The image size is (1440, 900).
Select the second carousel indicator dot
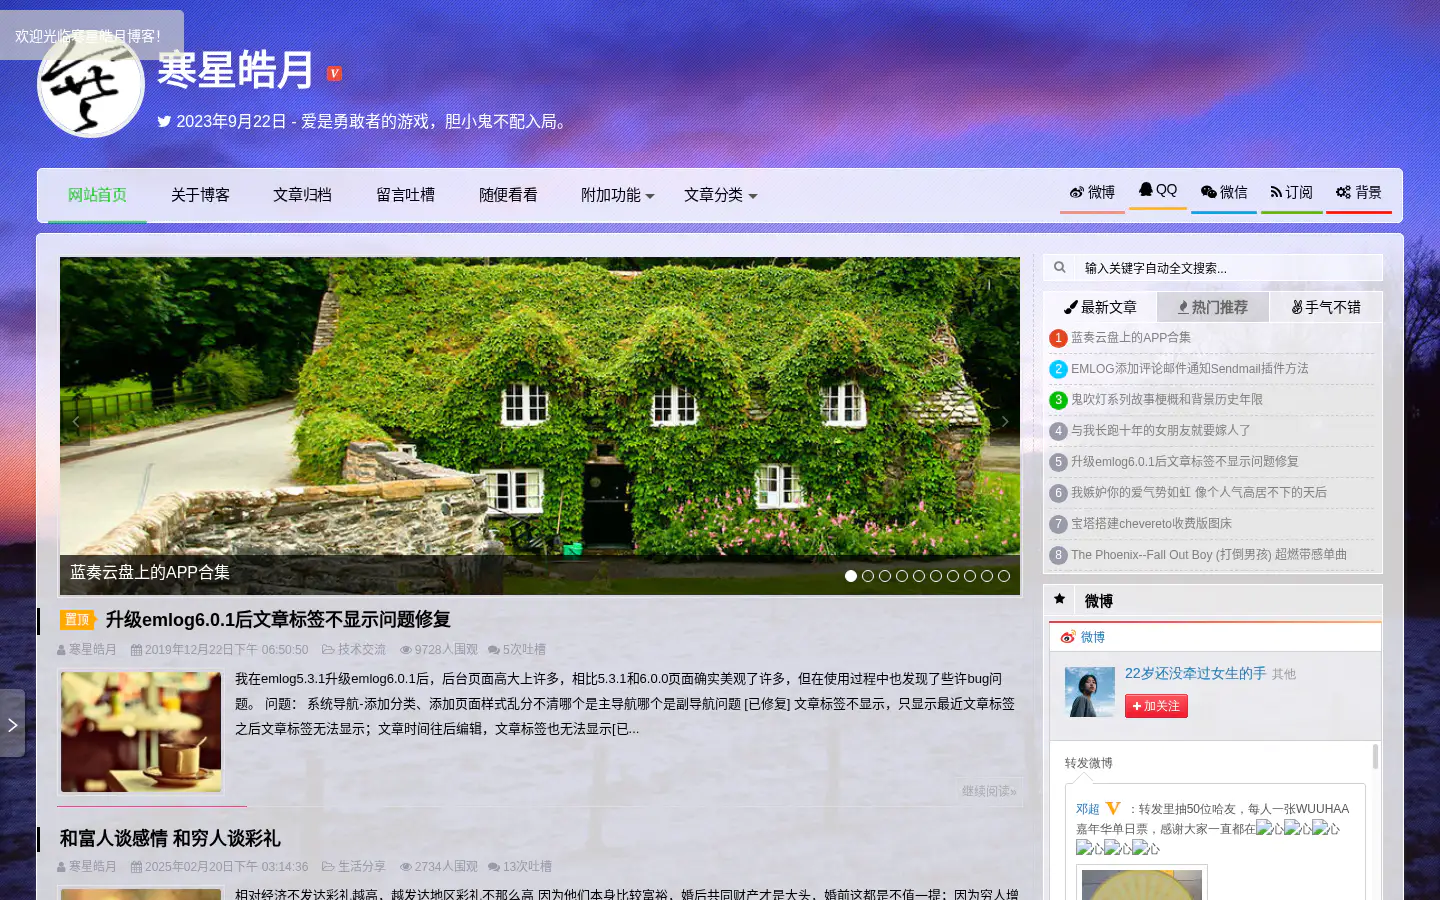[868, 576]
